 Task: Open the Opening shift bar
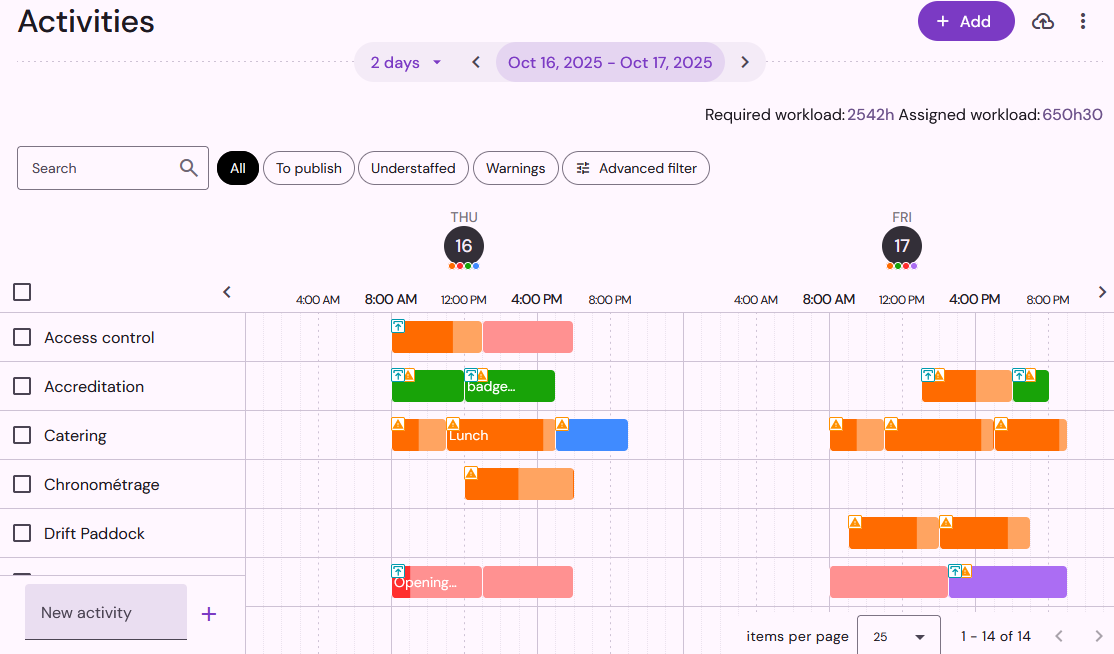437,582
